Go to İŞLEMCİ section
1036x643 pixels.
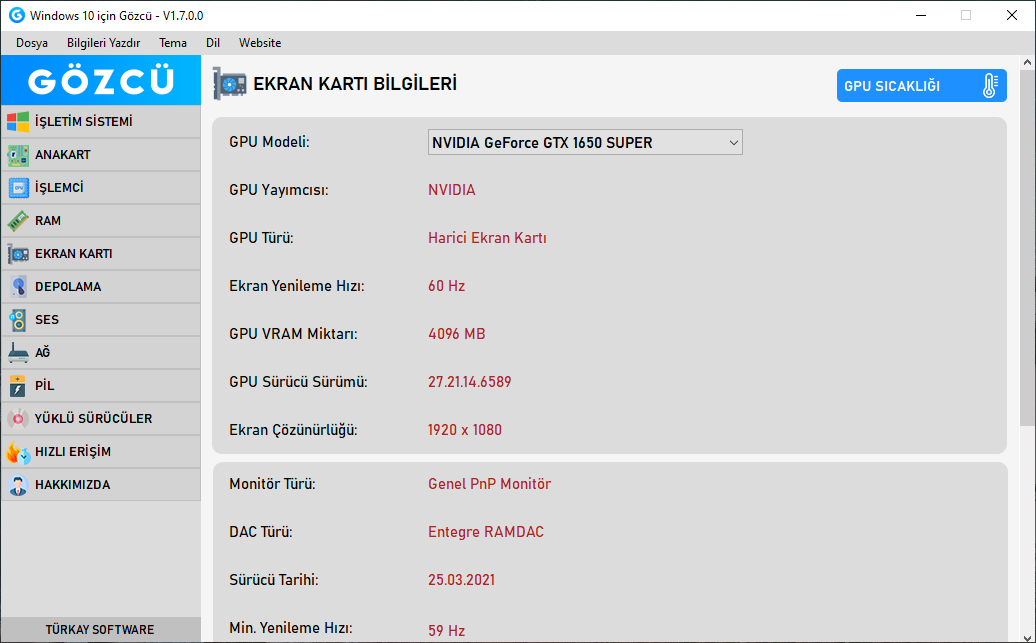(x=100, y=188)
